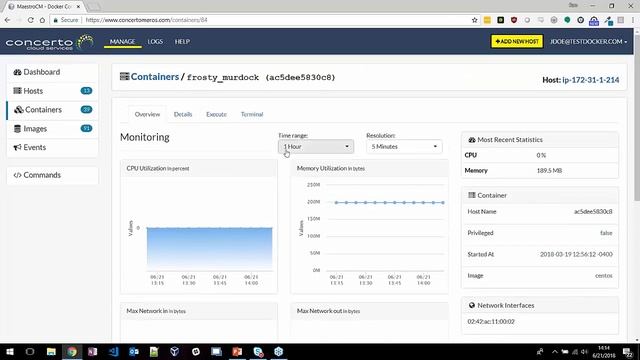Click the Image value centos

click(604, 276)
